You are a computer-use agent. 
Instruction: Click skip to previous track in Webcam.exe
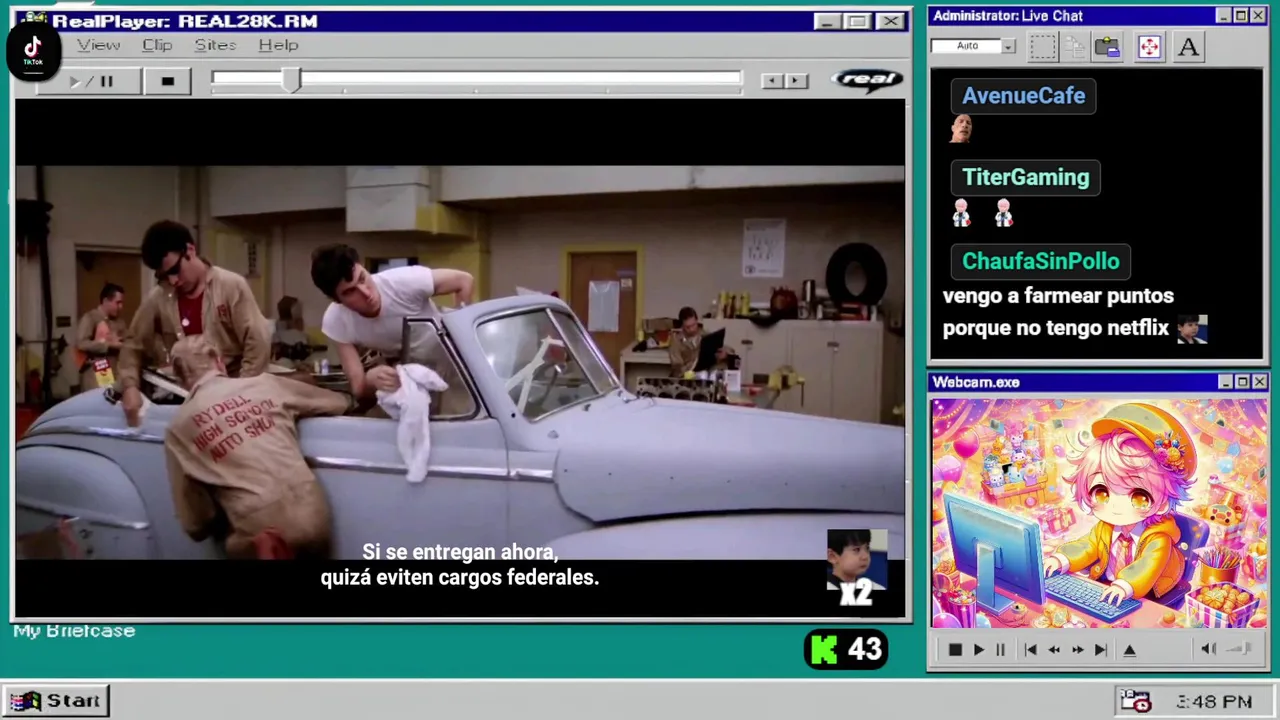point(1030,650)
